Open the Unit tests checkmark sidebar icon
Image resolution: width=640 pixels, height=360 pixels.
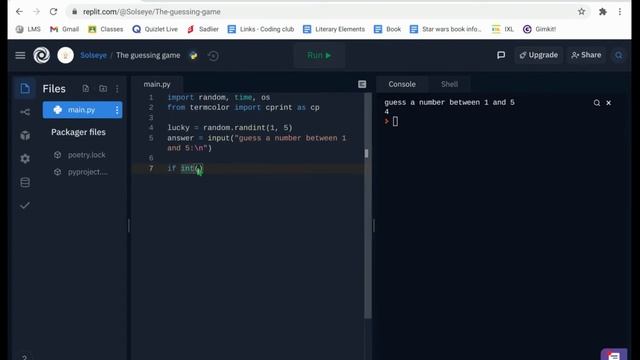pyautogui.click(x=25, y=205)
